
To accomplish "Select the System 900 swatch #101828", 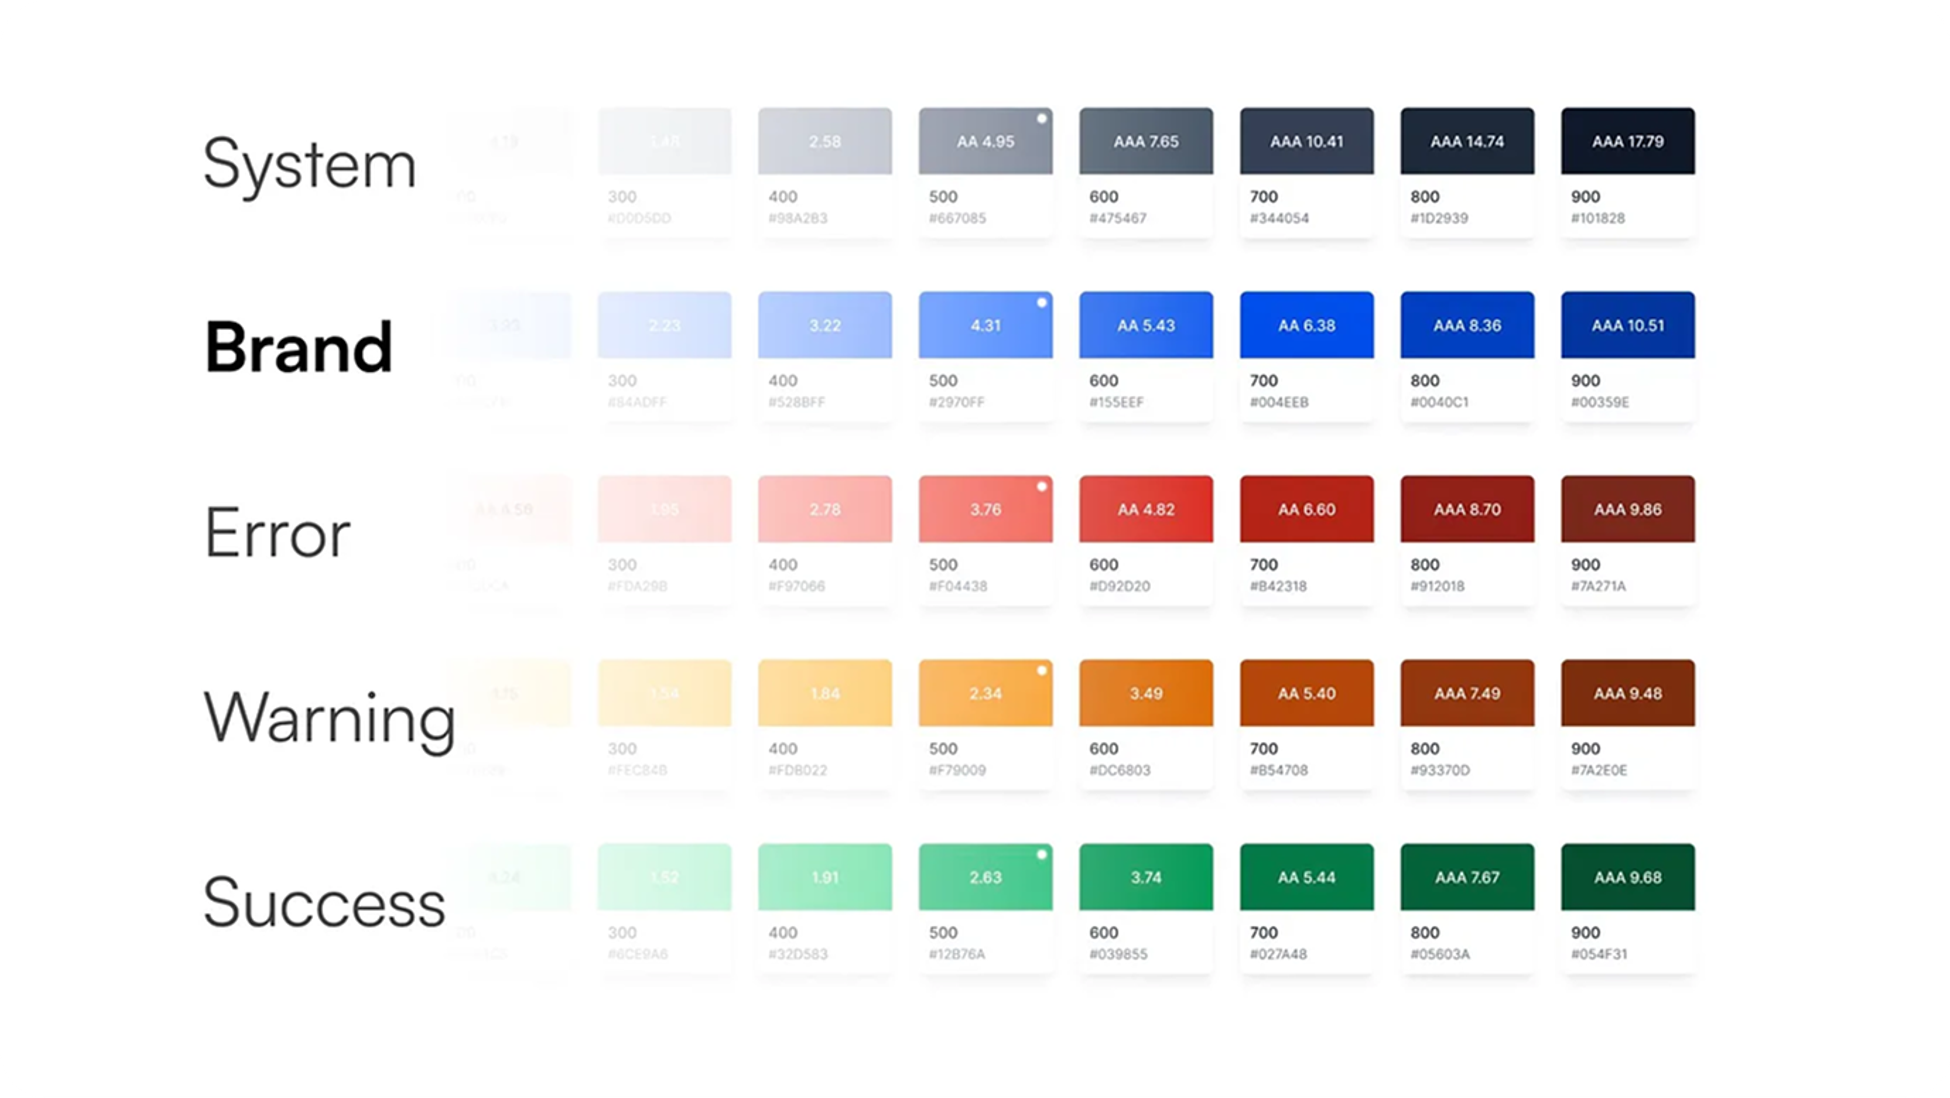I will pyautogui.click(x=1627, y=141).
